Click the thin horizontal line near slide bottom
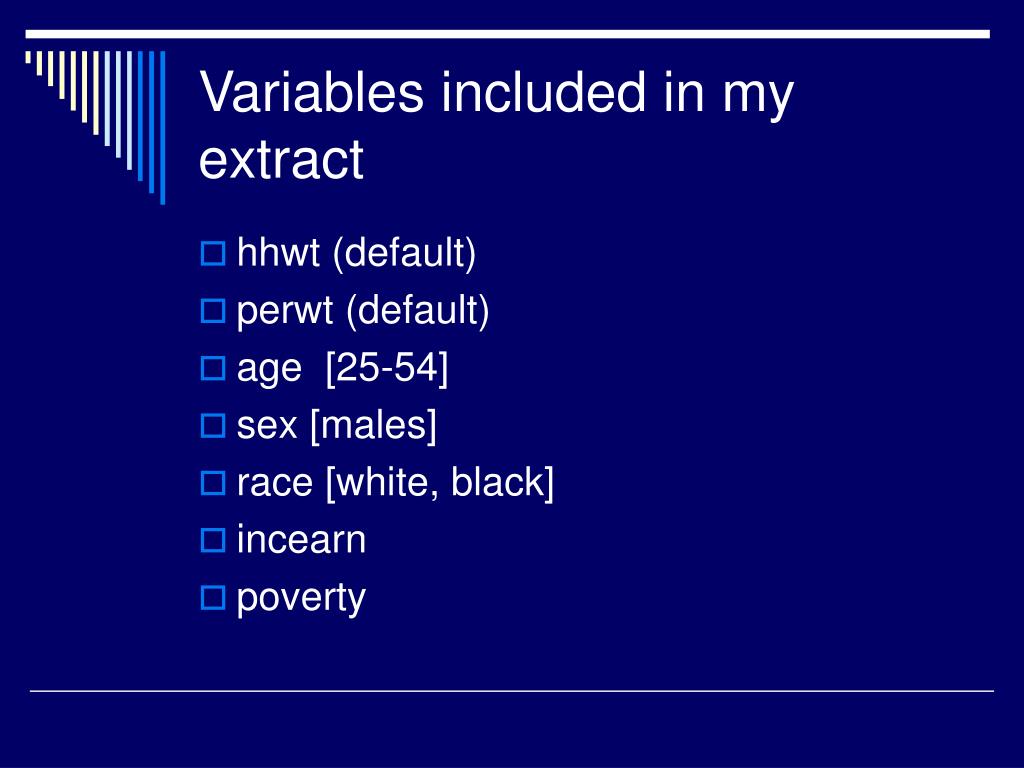Viewport: 1024px width, 768px height. coord(511,690)
